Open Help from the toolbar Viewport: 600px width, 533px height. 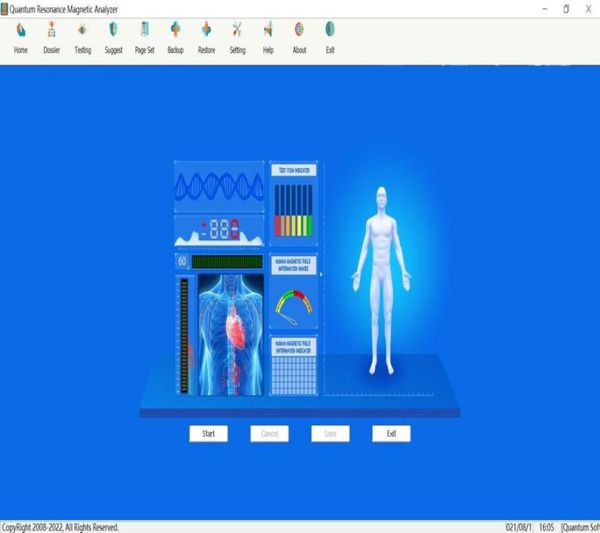[268, 30]
